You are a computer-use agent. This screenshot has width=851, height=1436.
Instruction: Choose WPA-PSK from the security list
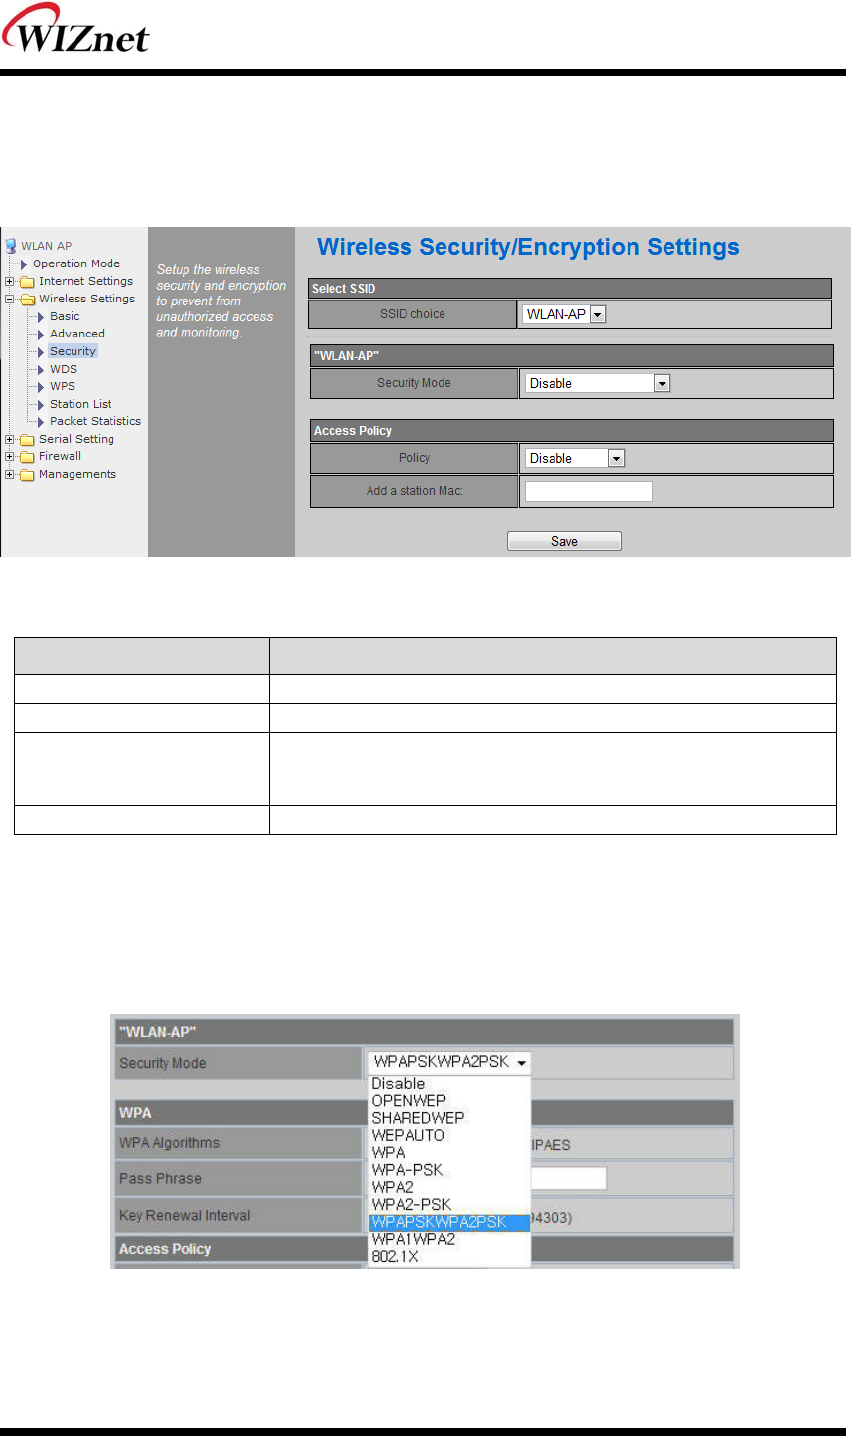[449, 1170]
